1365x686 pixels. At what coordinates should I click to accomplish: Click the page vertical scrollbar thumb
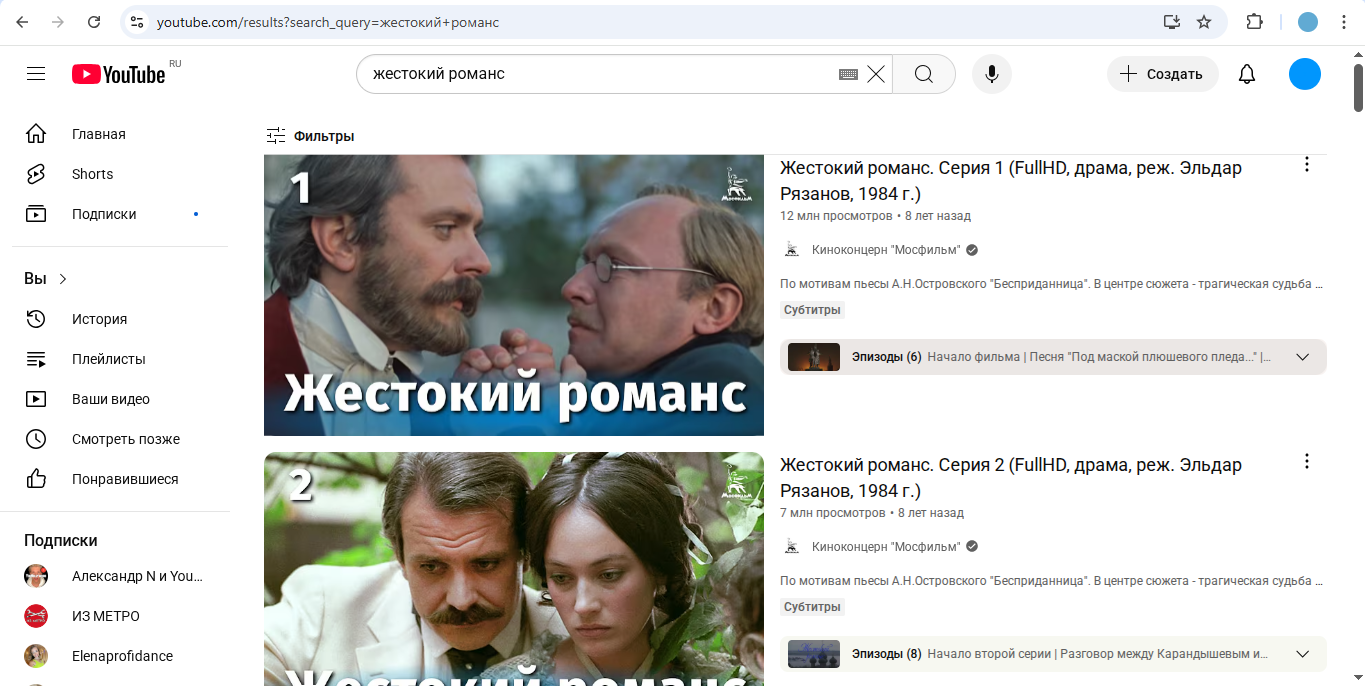coord(1358,87)
